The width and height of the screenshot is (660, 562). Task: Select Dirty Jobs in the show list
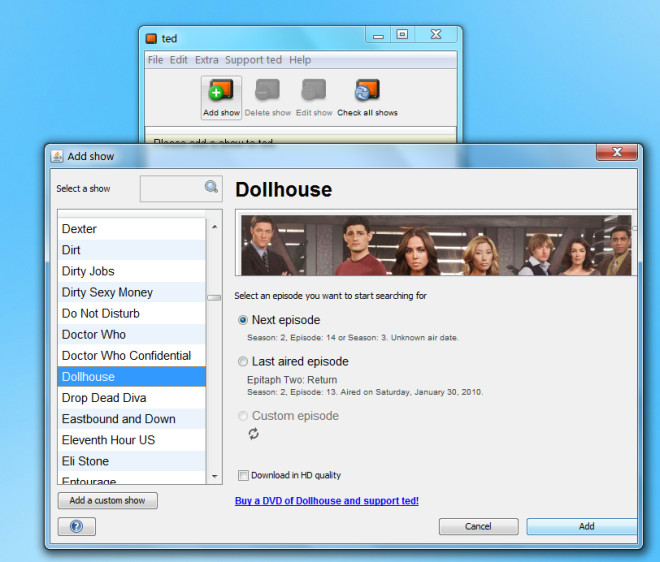[x=131, y=271]
